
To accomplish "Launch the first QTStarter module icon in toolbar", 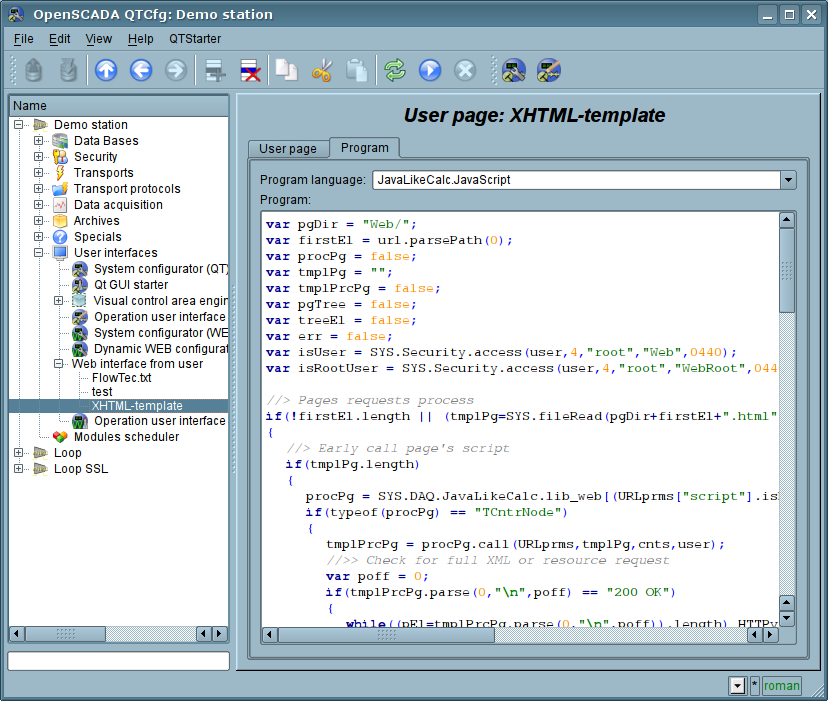I will 514,70.
